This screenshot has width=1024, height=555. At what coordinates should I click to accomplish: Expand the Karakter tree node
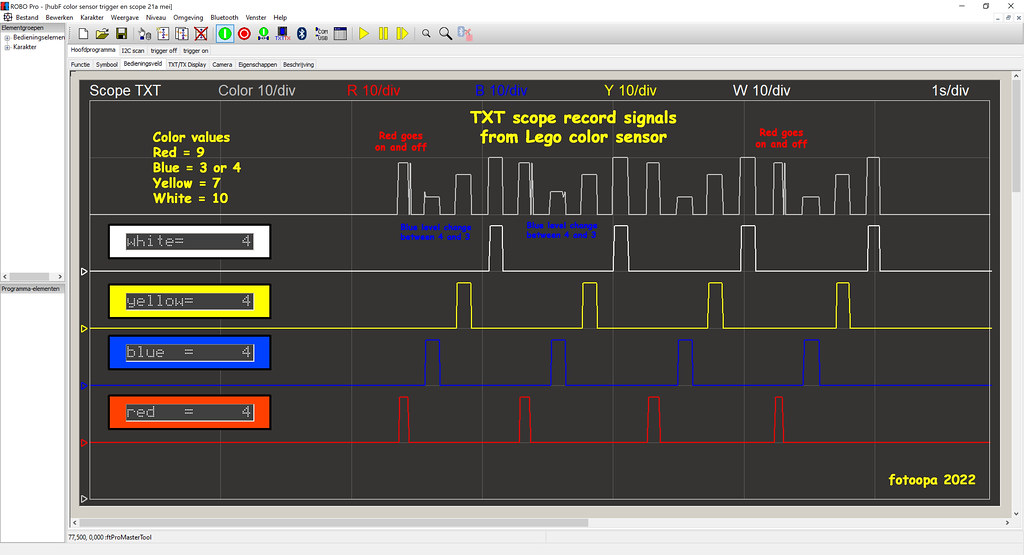tap(7, 47)
